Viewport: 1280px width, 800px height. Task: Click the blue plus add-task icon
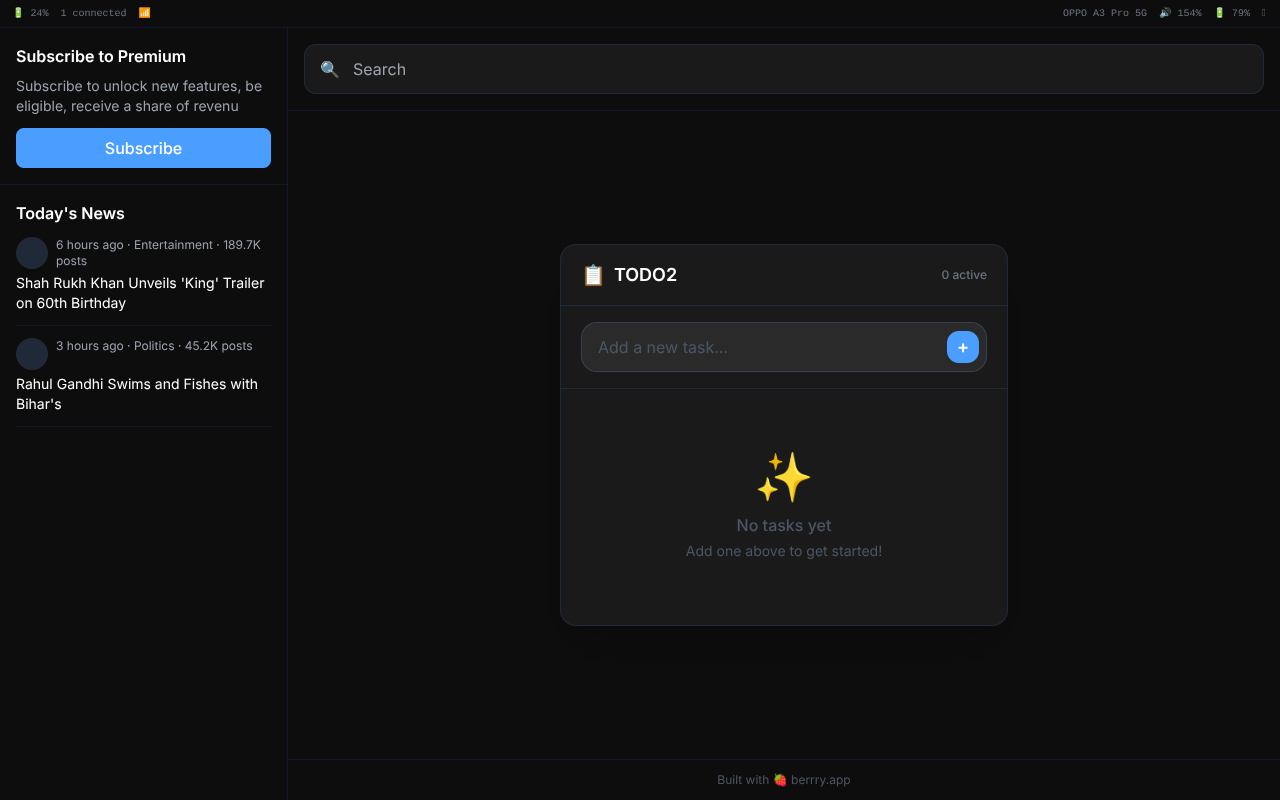click(962, 347)
